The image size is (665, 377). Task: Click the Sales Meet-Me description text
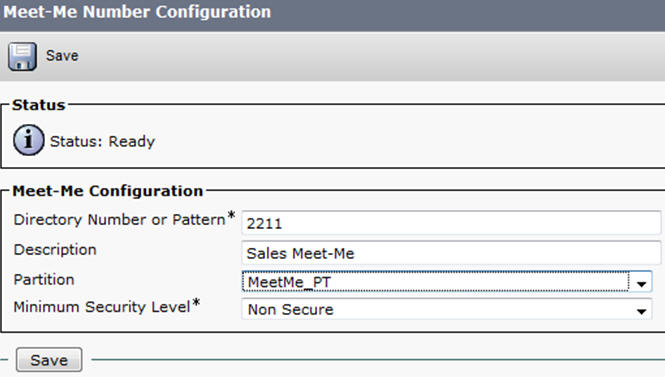(300, 254)
